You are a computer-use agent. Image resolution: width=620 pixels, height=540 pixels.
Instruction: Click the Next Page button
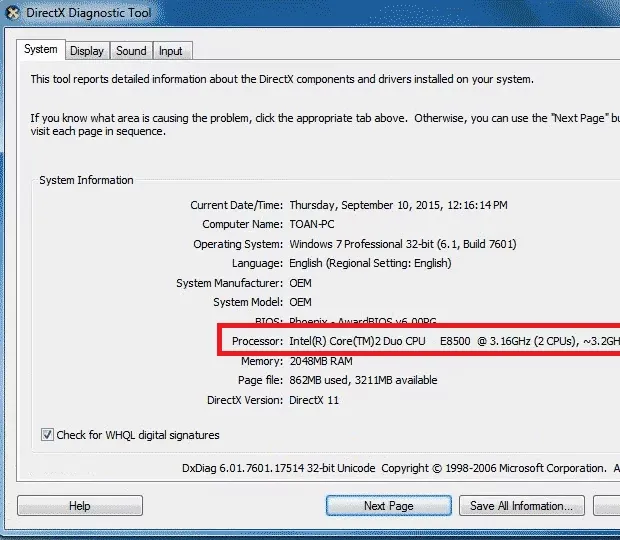(388, 506)
